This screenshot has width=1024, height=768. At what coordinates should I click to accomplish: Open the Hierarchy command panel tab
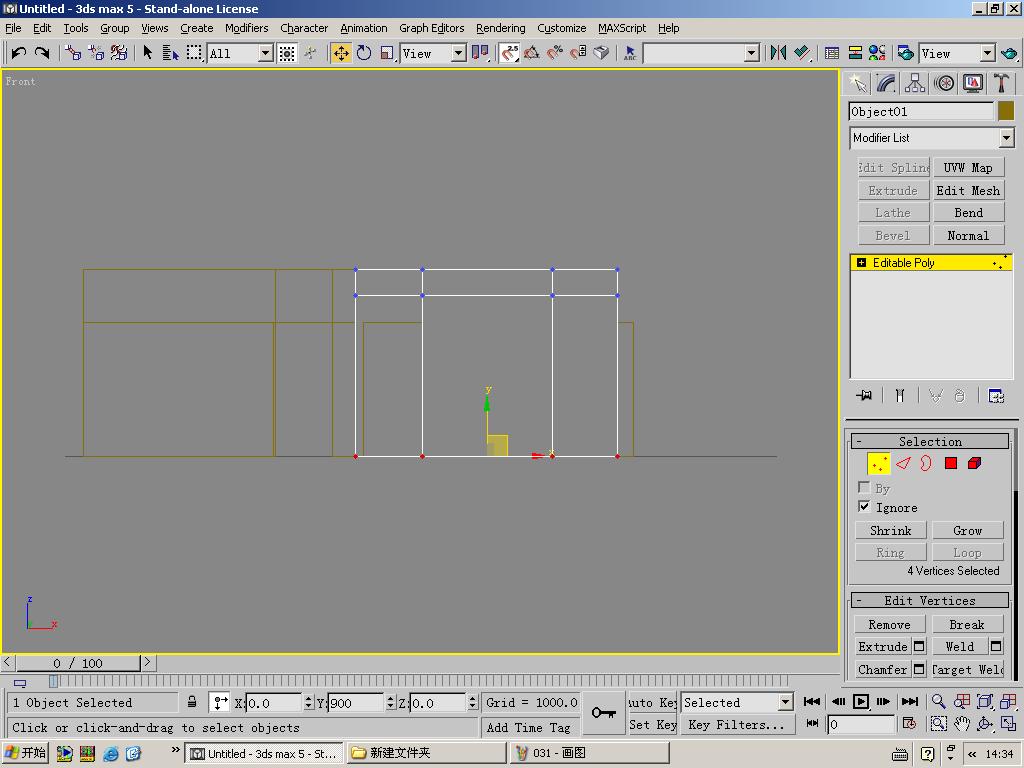[x=915, y=83]
